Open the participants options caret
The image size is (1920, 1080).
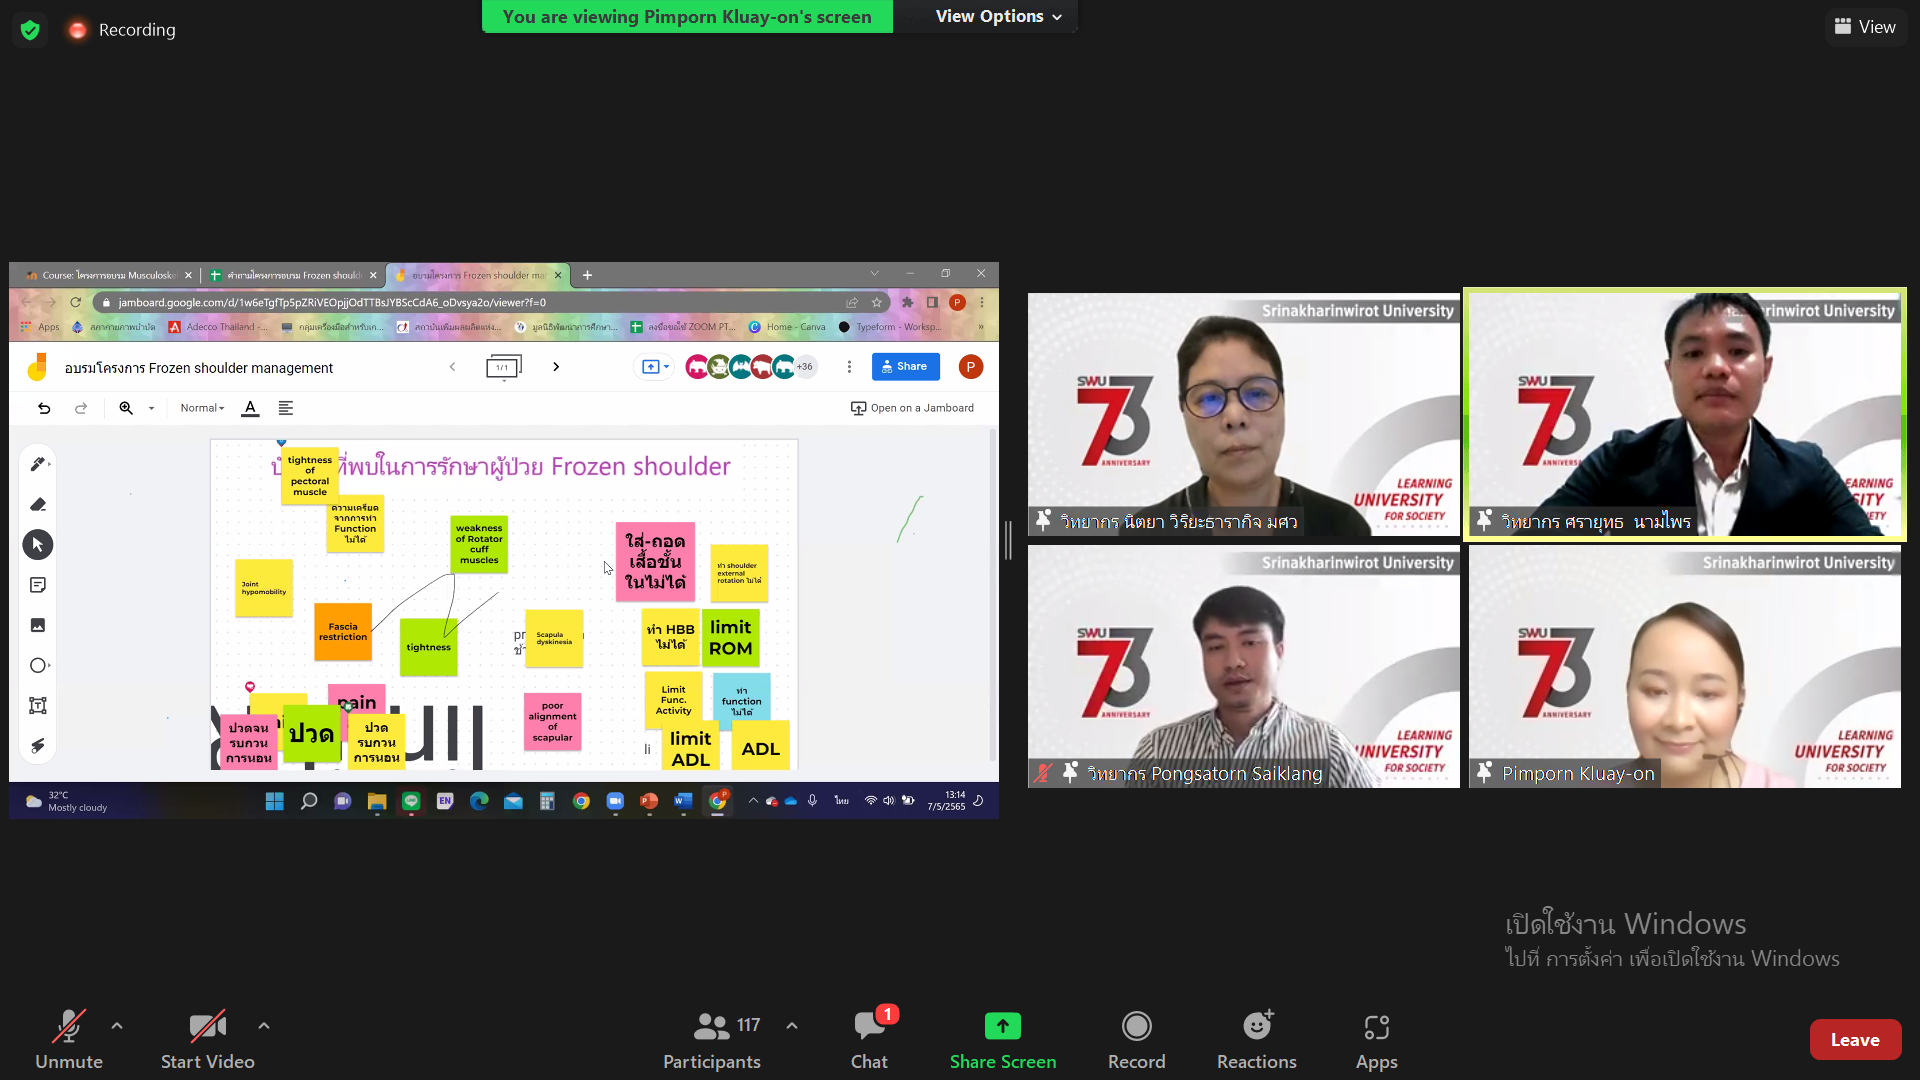tap(792, 1026)
